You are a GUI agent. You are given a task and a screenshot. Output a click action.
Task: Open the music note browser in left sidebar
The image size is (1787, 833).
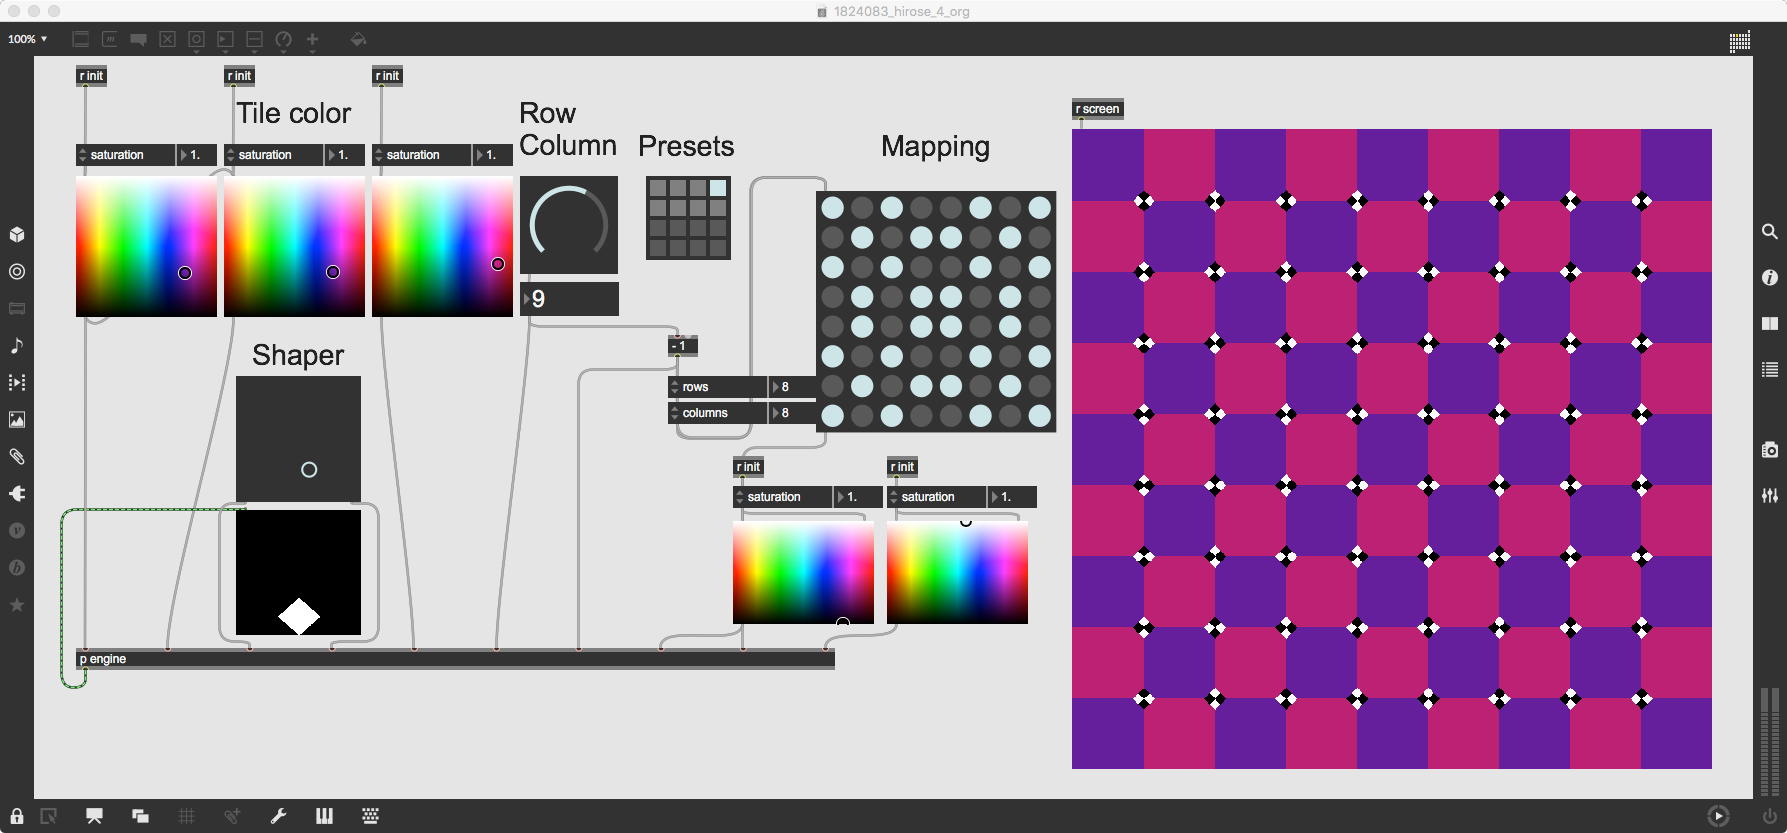17,345
